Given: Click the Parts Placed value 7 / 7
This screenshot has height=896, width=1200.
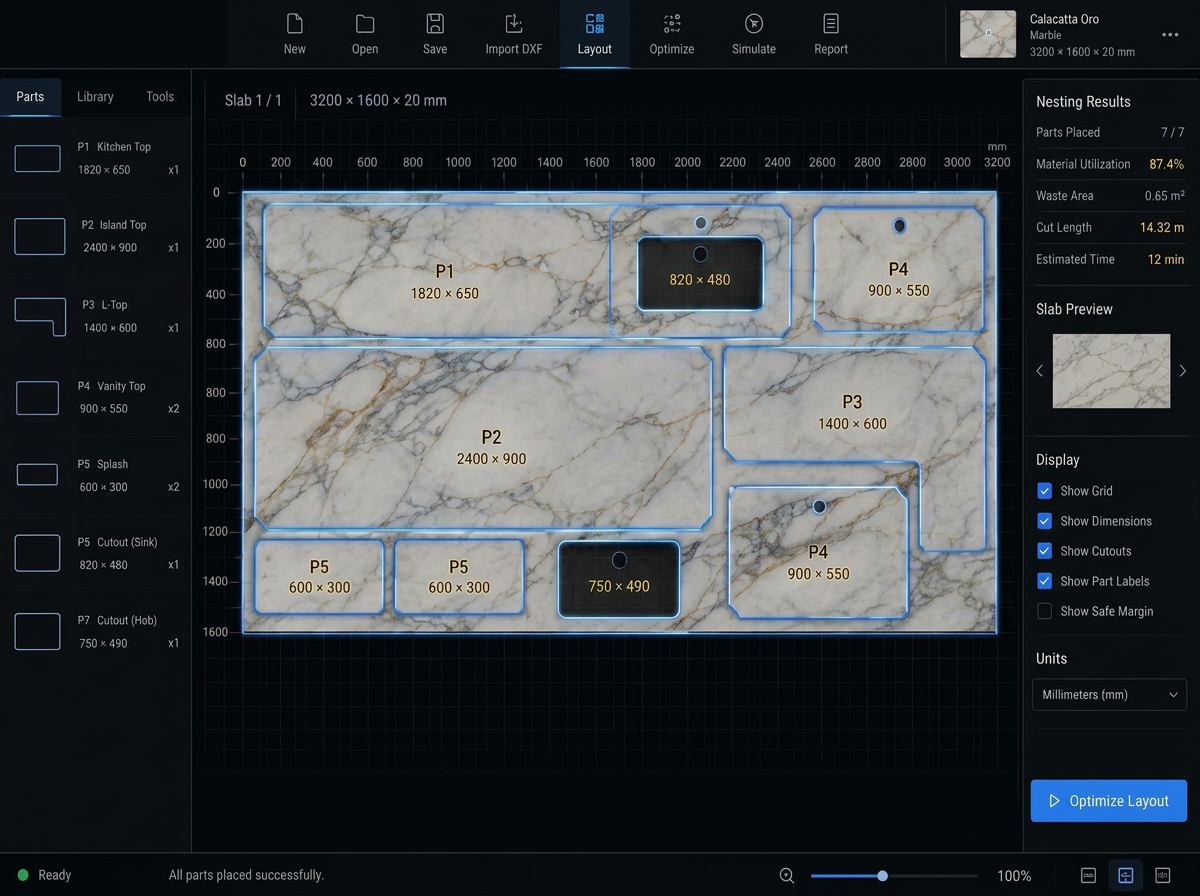Looking at the screenshot, I should (1172, 132).
